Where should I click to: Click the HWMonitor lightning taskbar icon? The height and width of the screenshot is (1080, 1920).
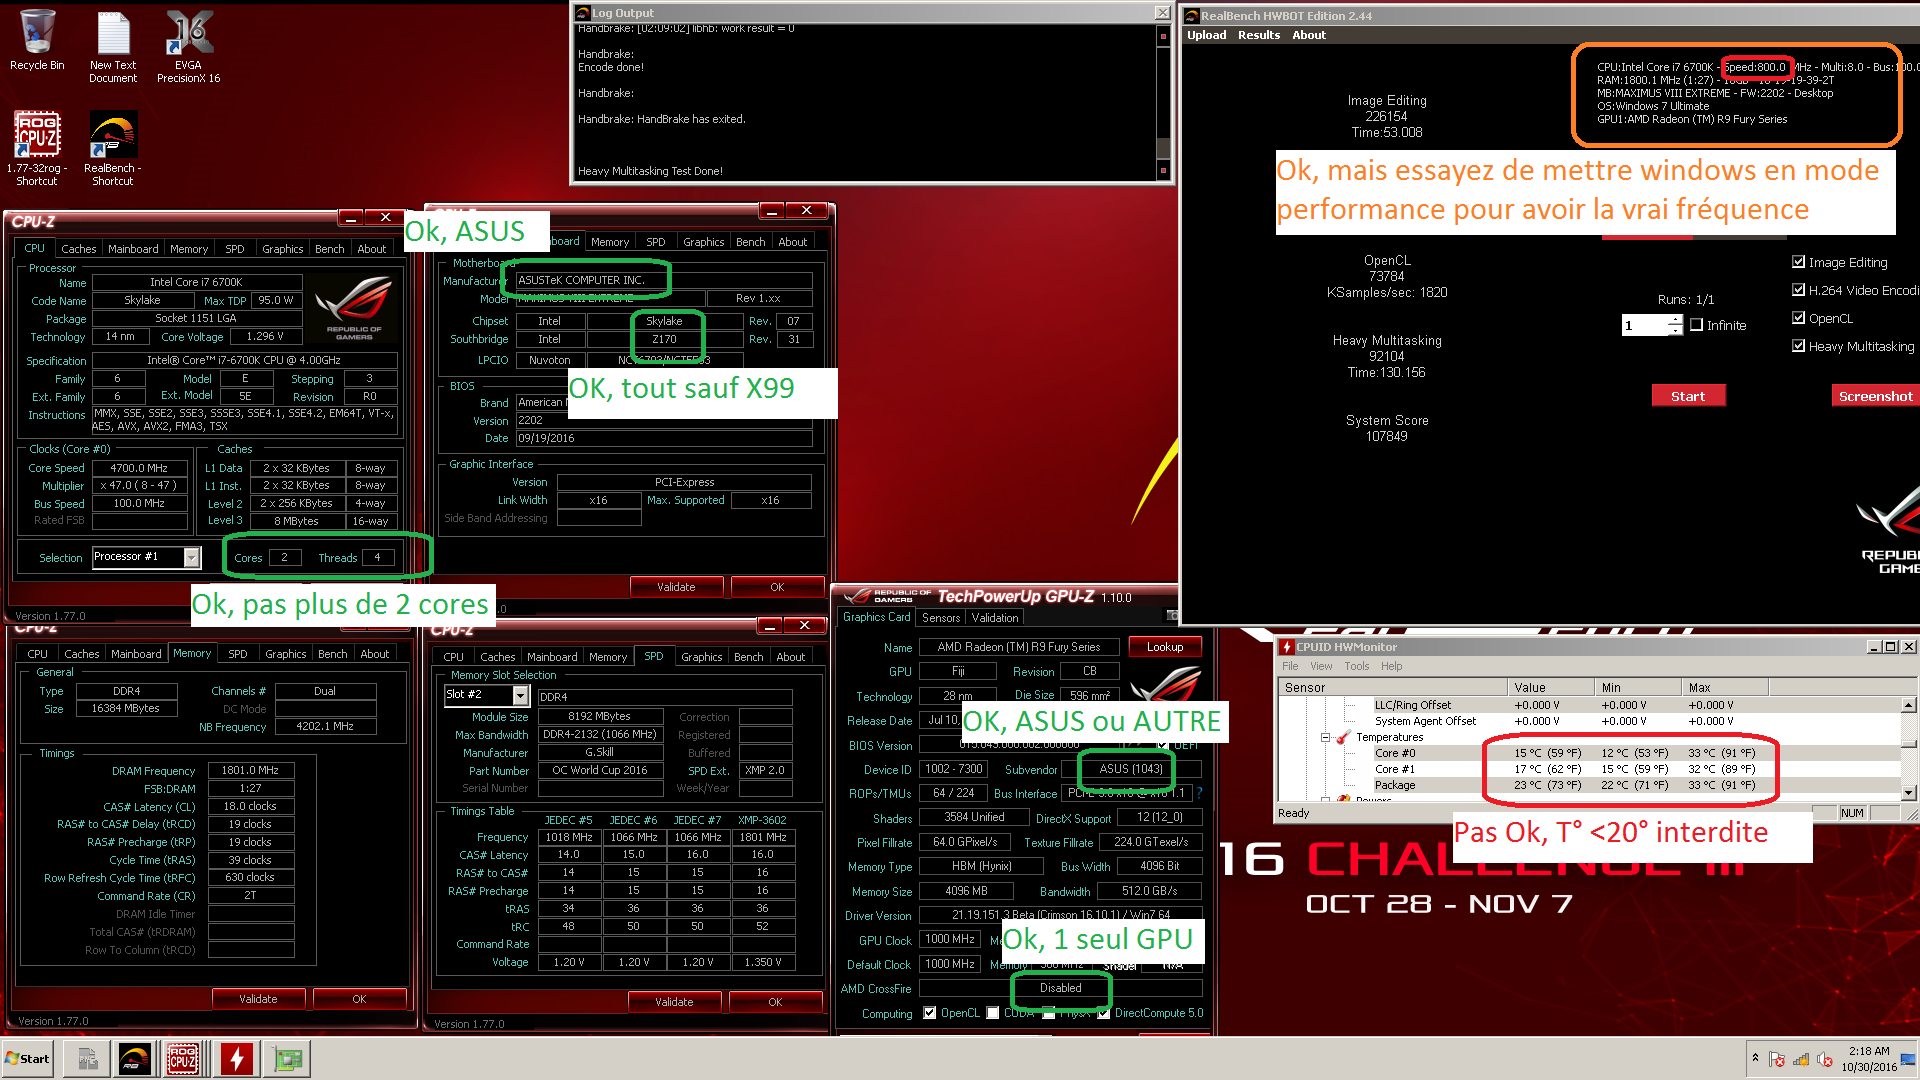point(237,1058)
